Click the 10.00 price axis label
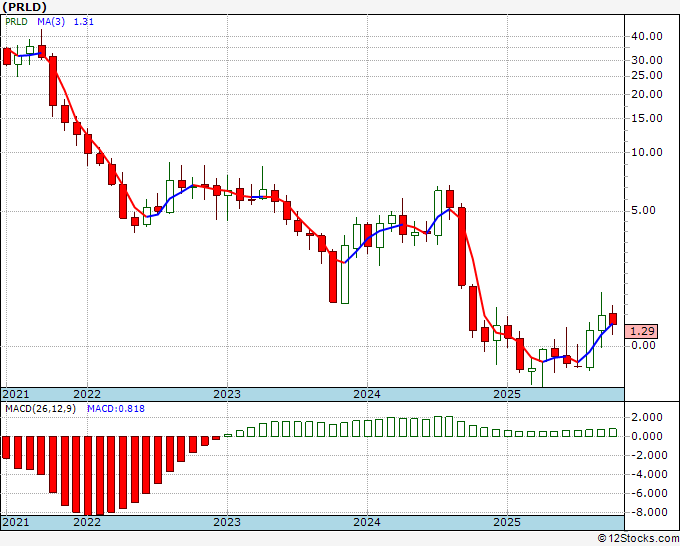The height and width of the screenshot is (546, 680). pos(647,152)
